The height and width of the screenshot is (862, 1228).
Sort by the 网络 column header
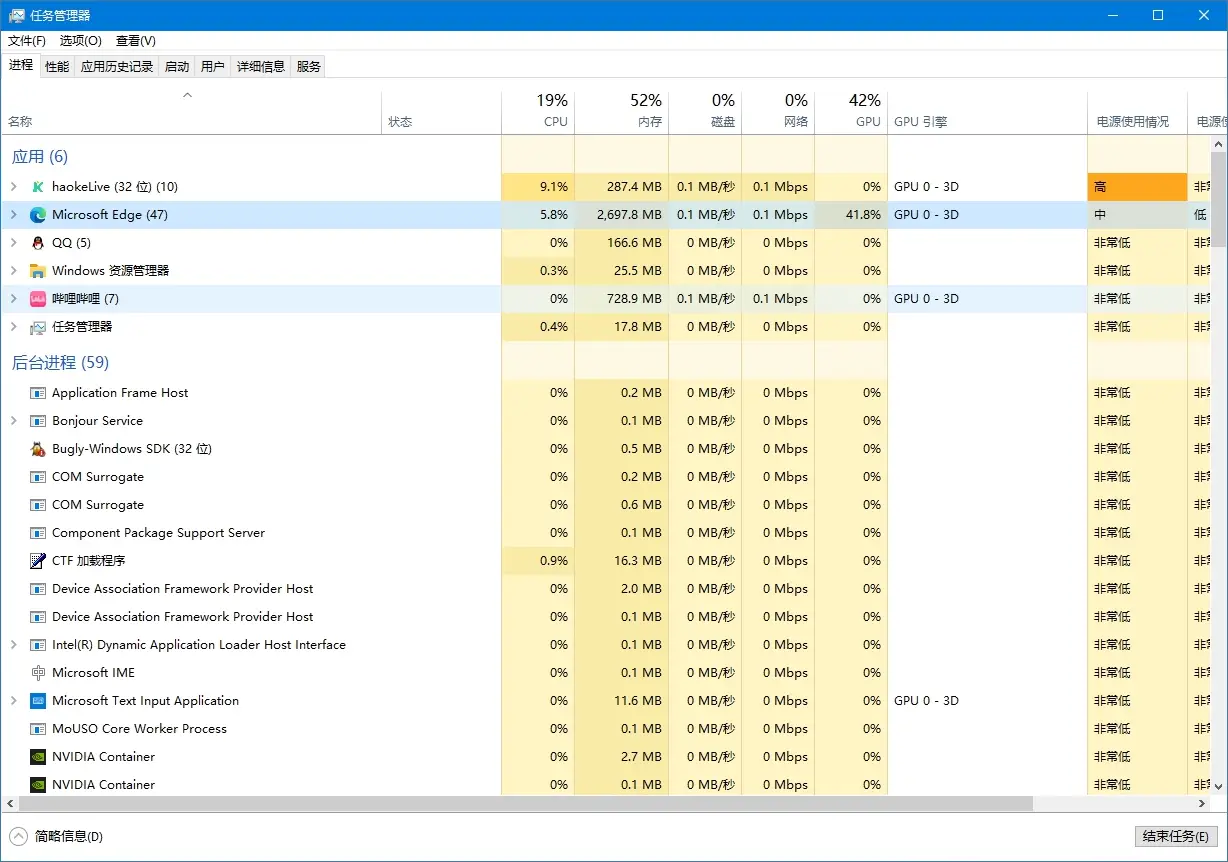tap(778, 112)
